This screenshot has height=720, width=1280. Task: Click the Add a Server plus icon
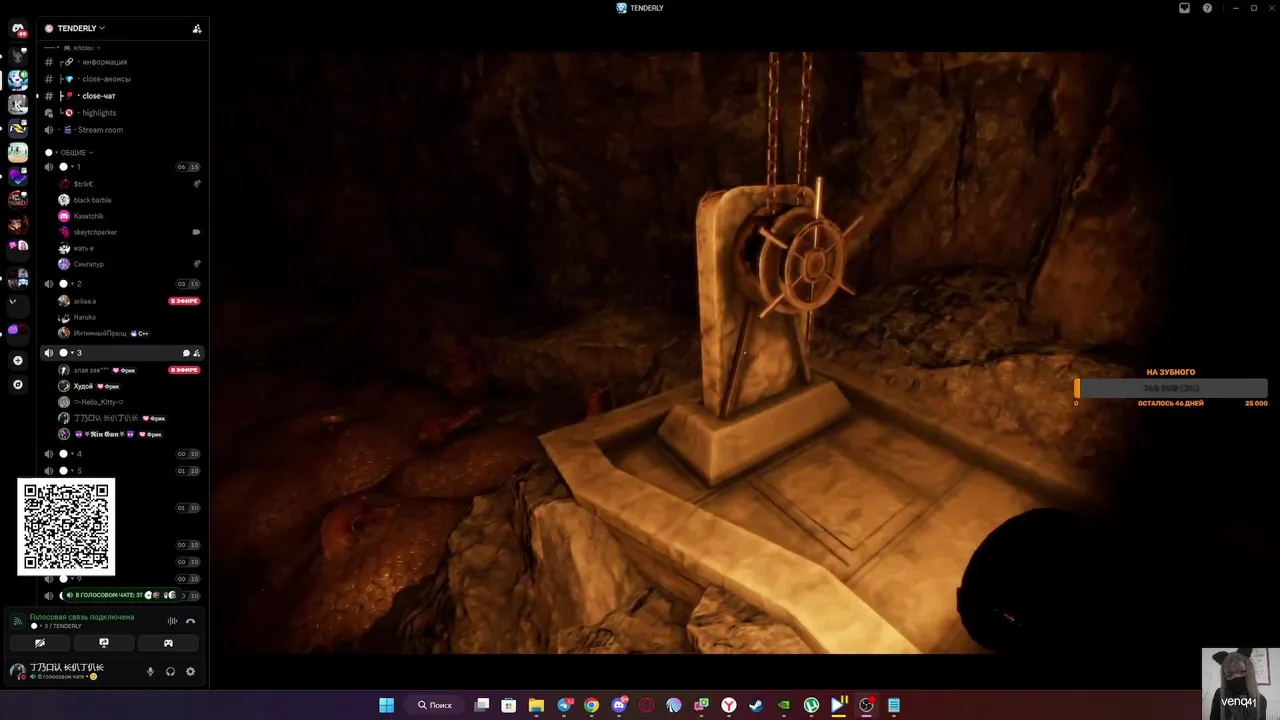tap(18, 360)
